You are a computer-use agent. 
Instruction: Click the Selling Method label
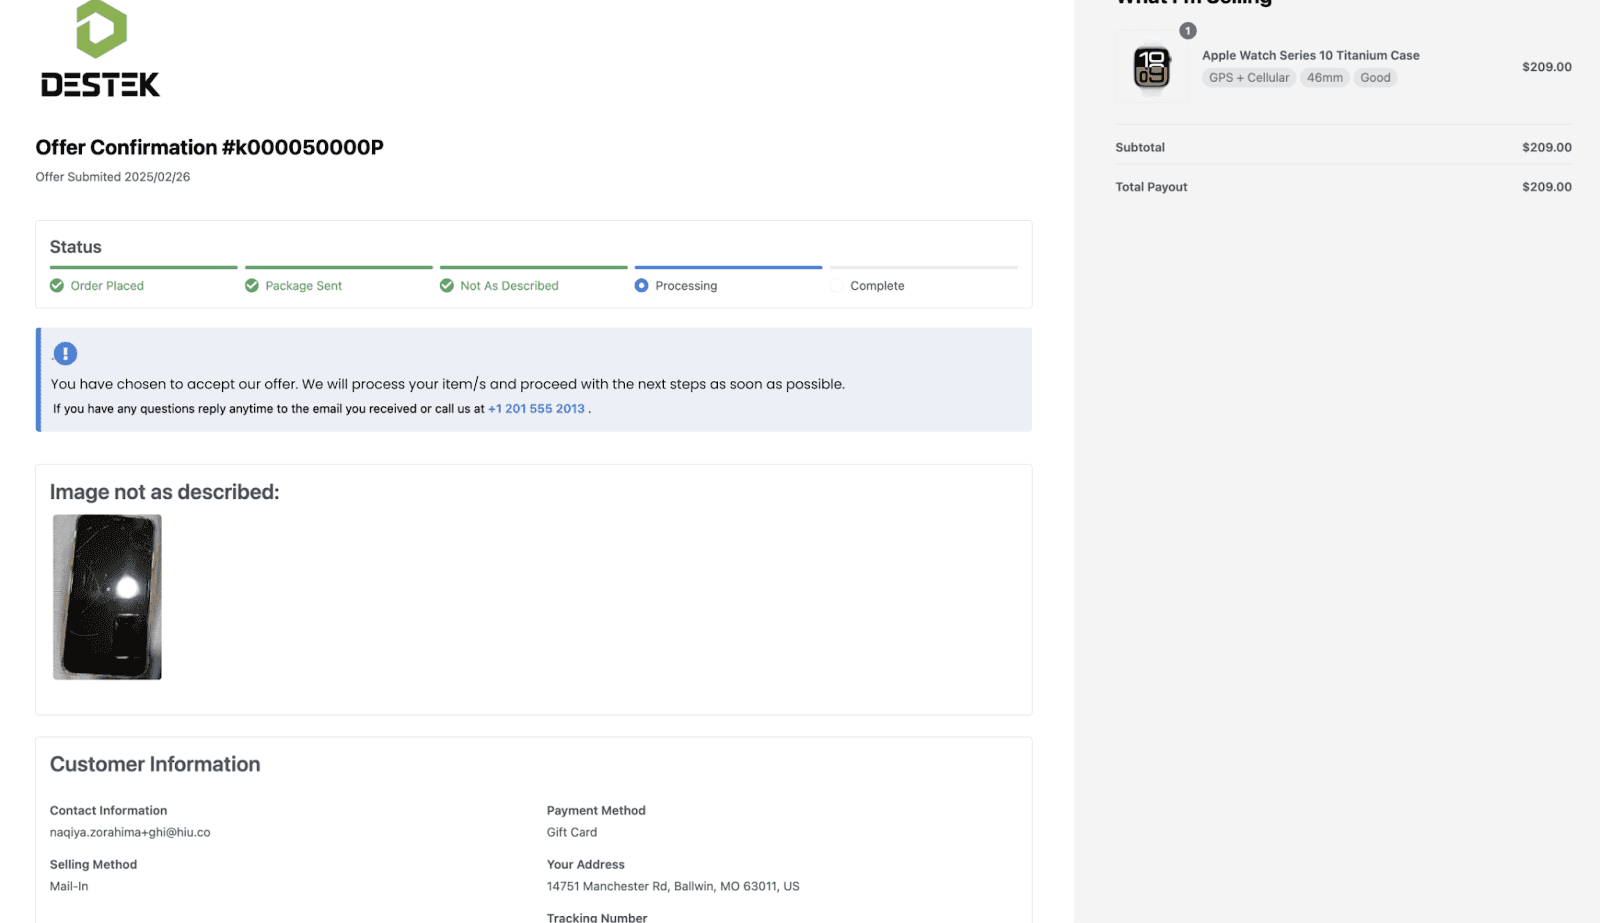(x=94, y=865)
